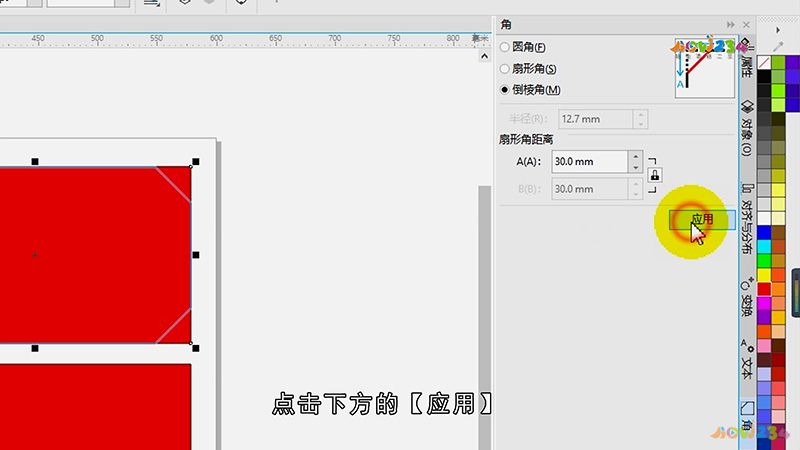Image resolution: width=800 pixels, height=450 pixels.
Task: Choose the yellow swatch in the first column
Action: 764,275
